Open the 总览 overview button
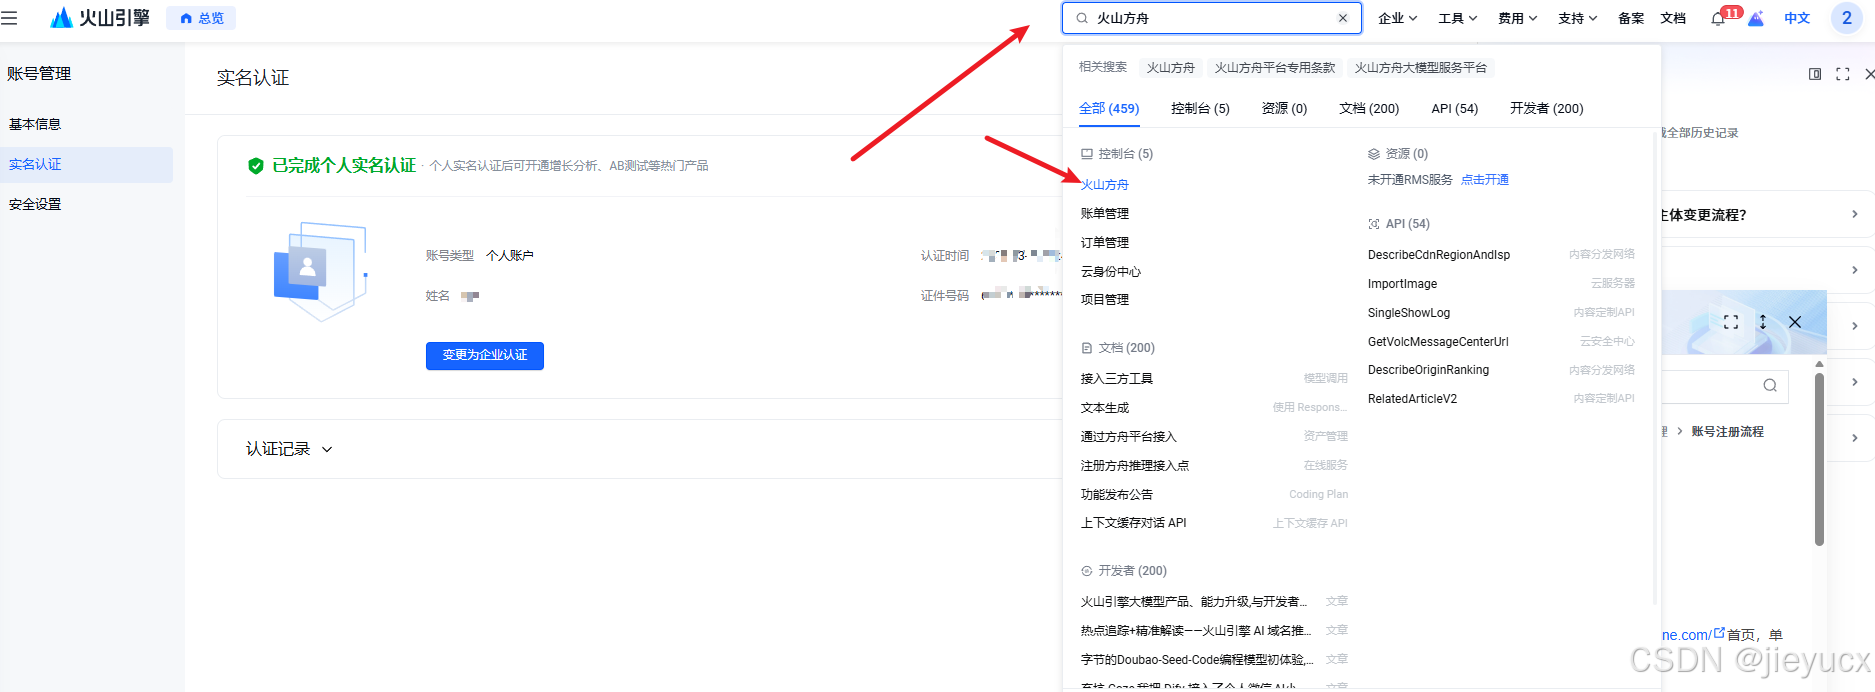Viewport: 1875px width, 692px height. pyautogui.click(x=201, y=18)
